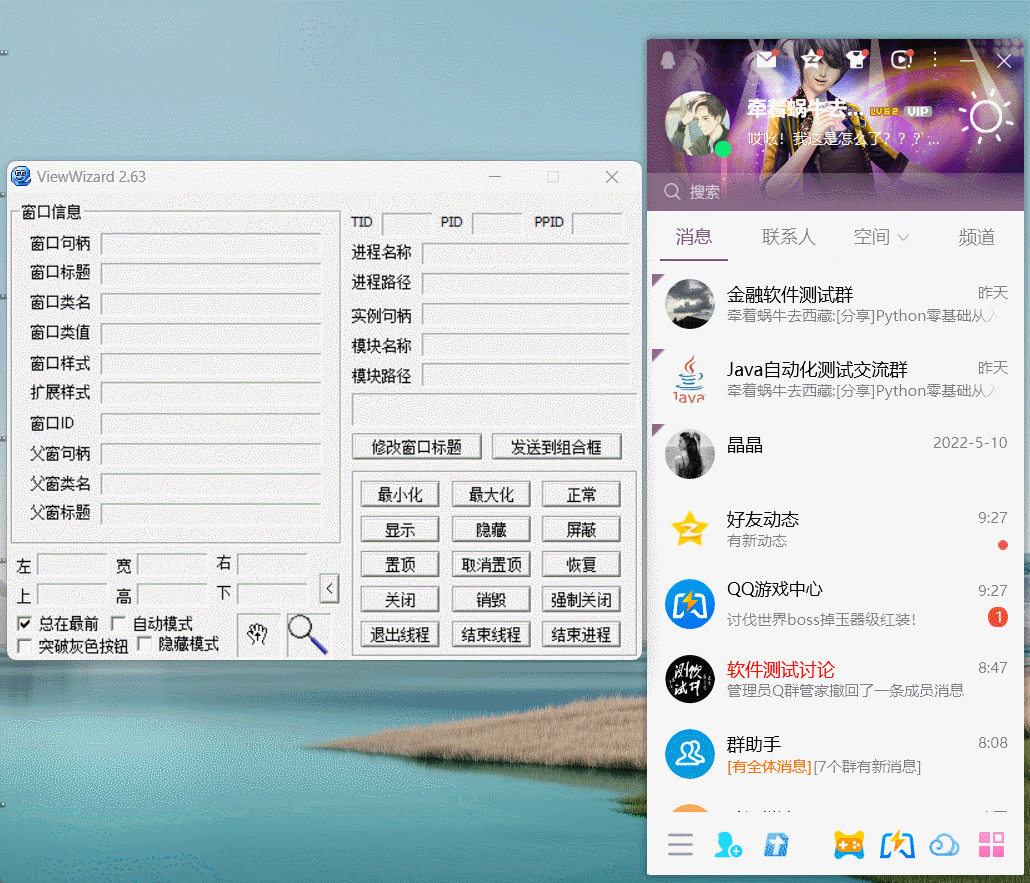This screenshot has height=883, width=1030.
Task: Click the 显示 button
Action: 400,530
